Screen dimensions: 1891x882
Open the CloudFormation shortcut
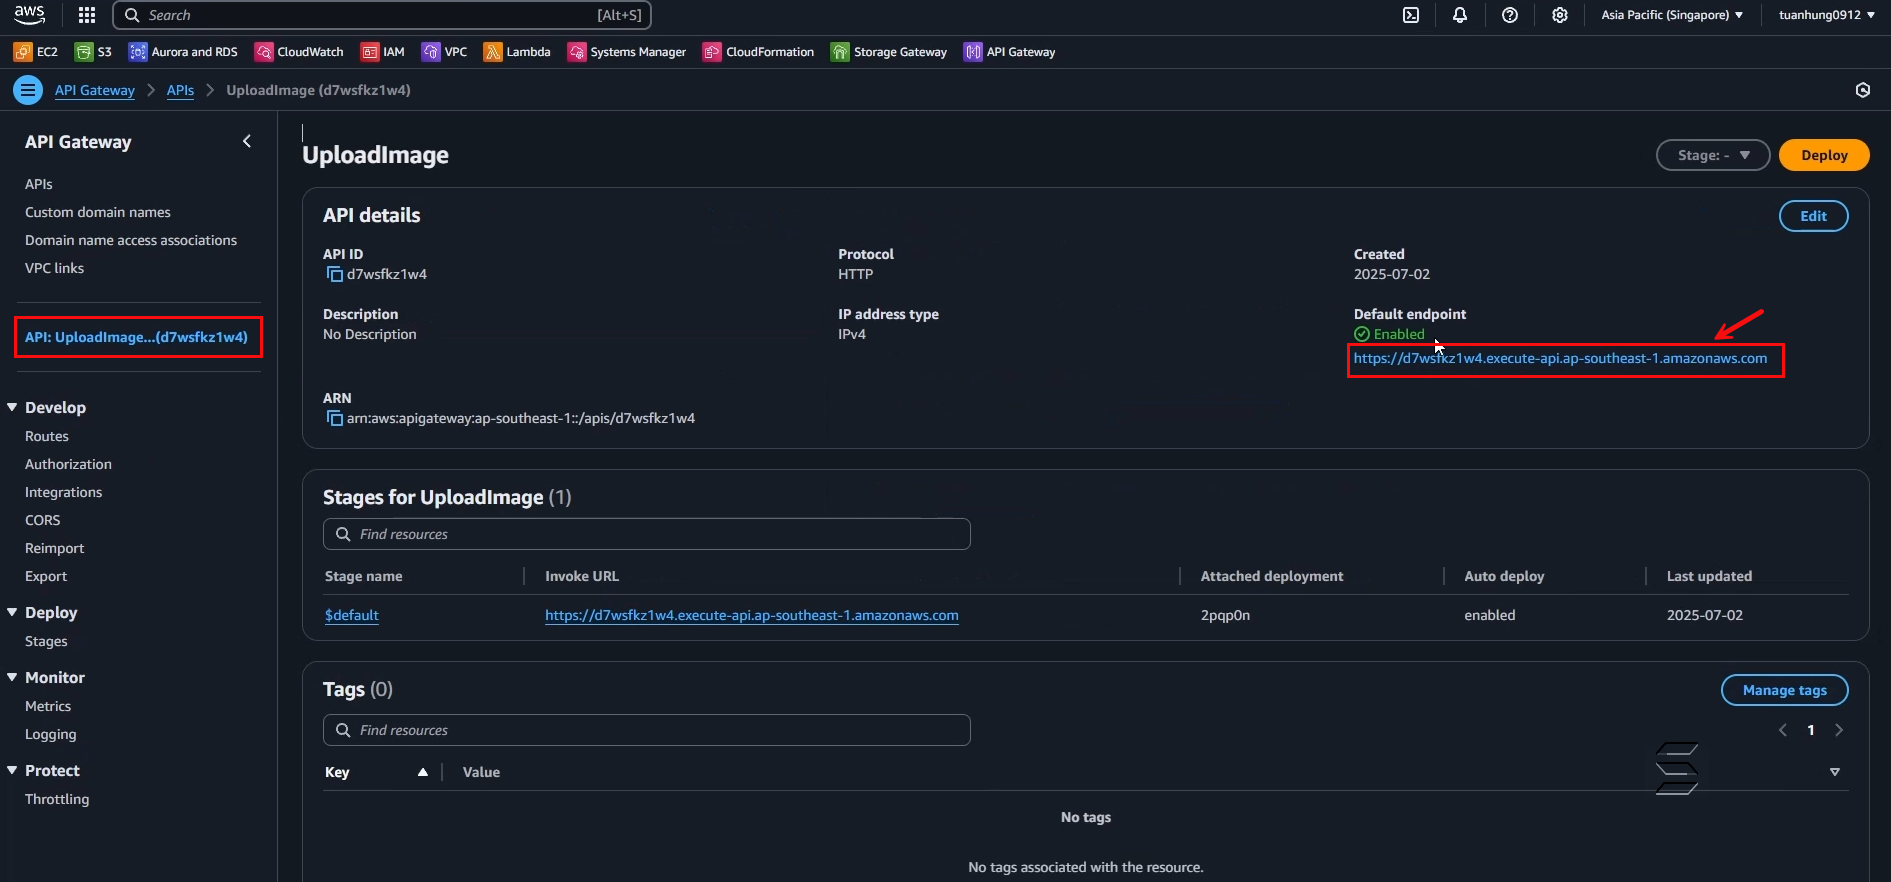pyautogui.click(x=759, y=52)
